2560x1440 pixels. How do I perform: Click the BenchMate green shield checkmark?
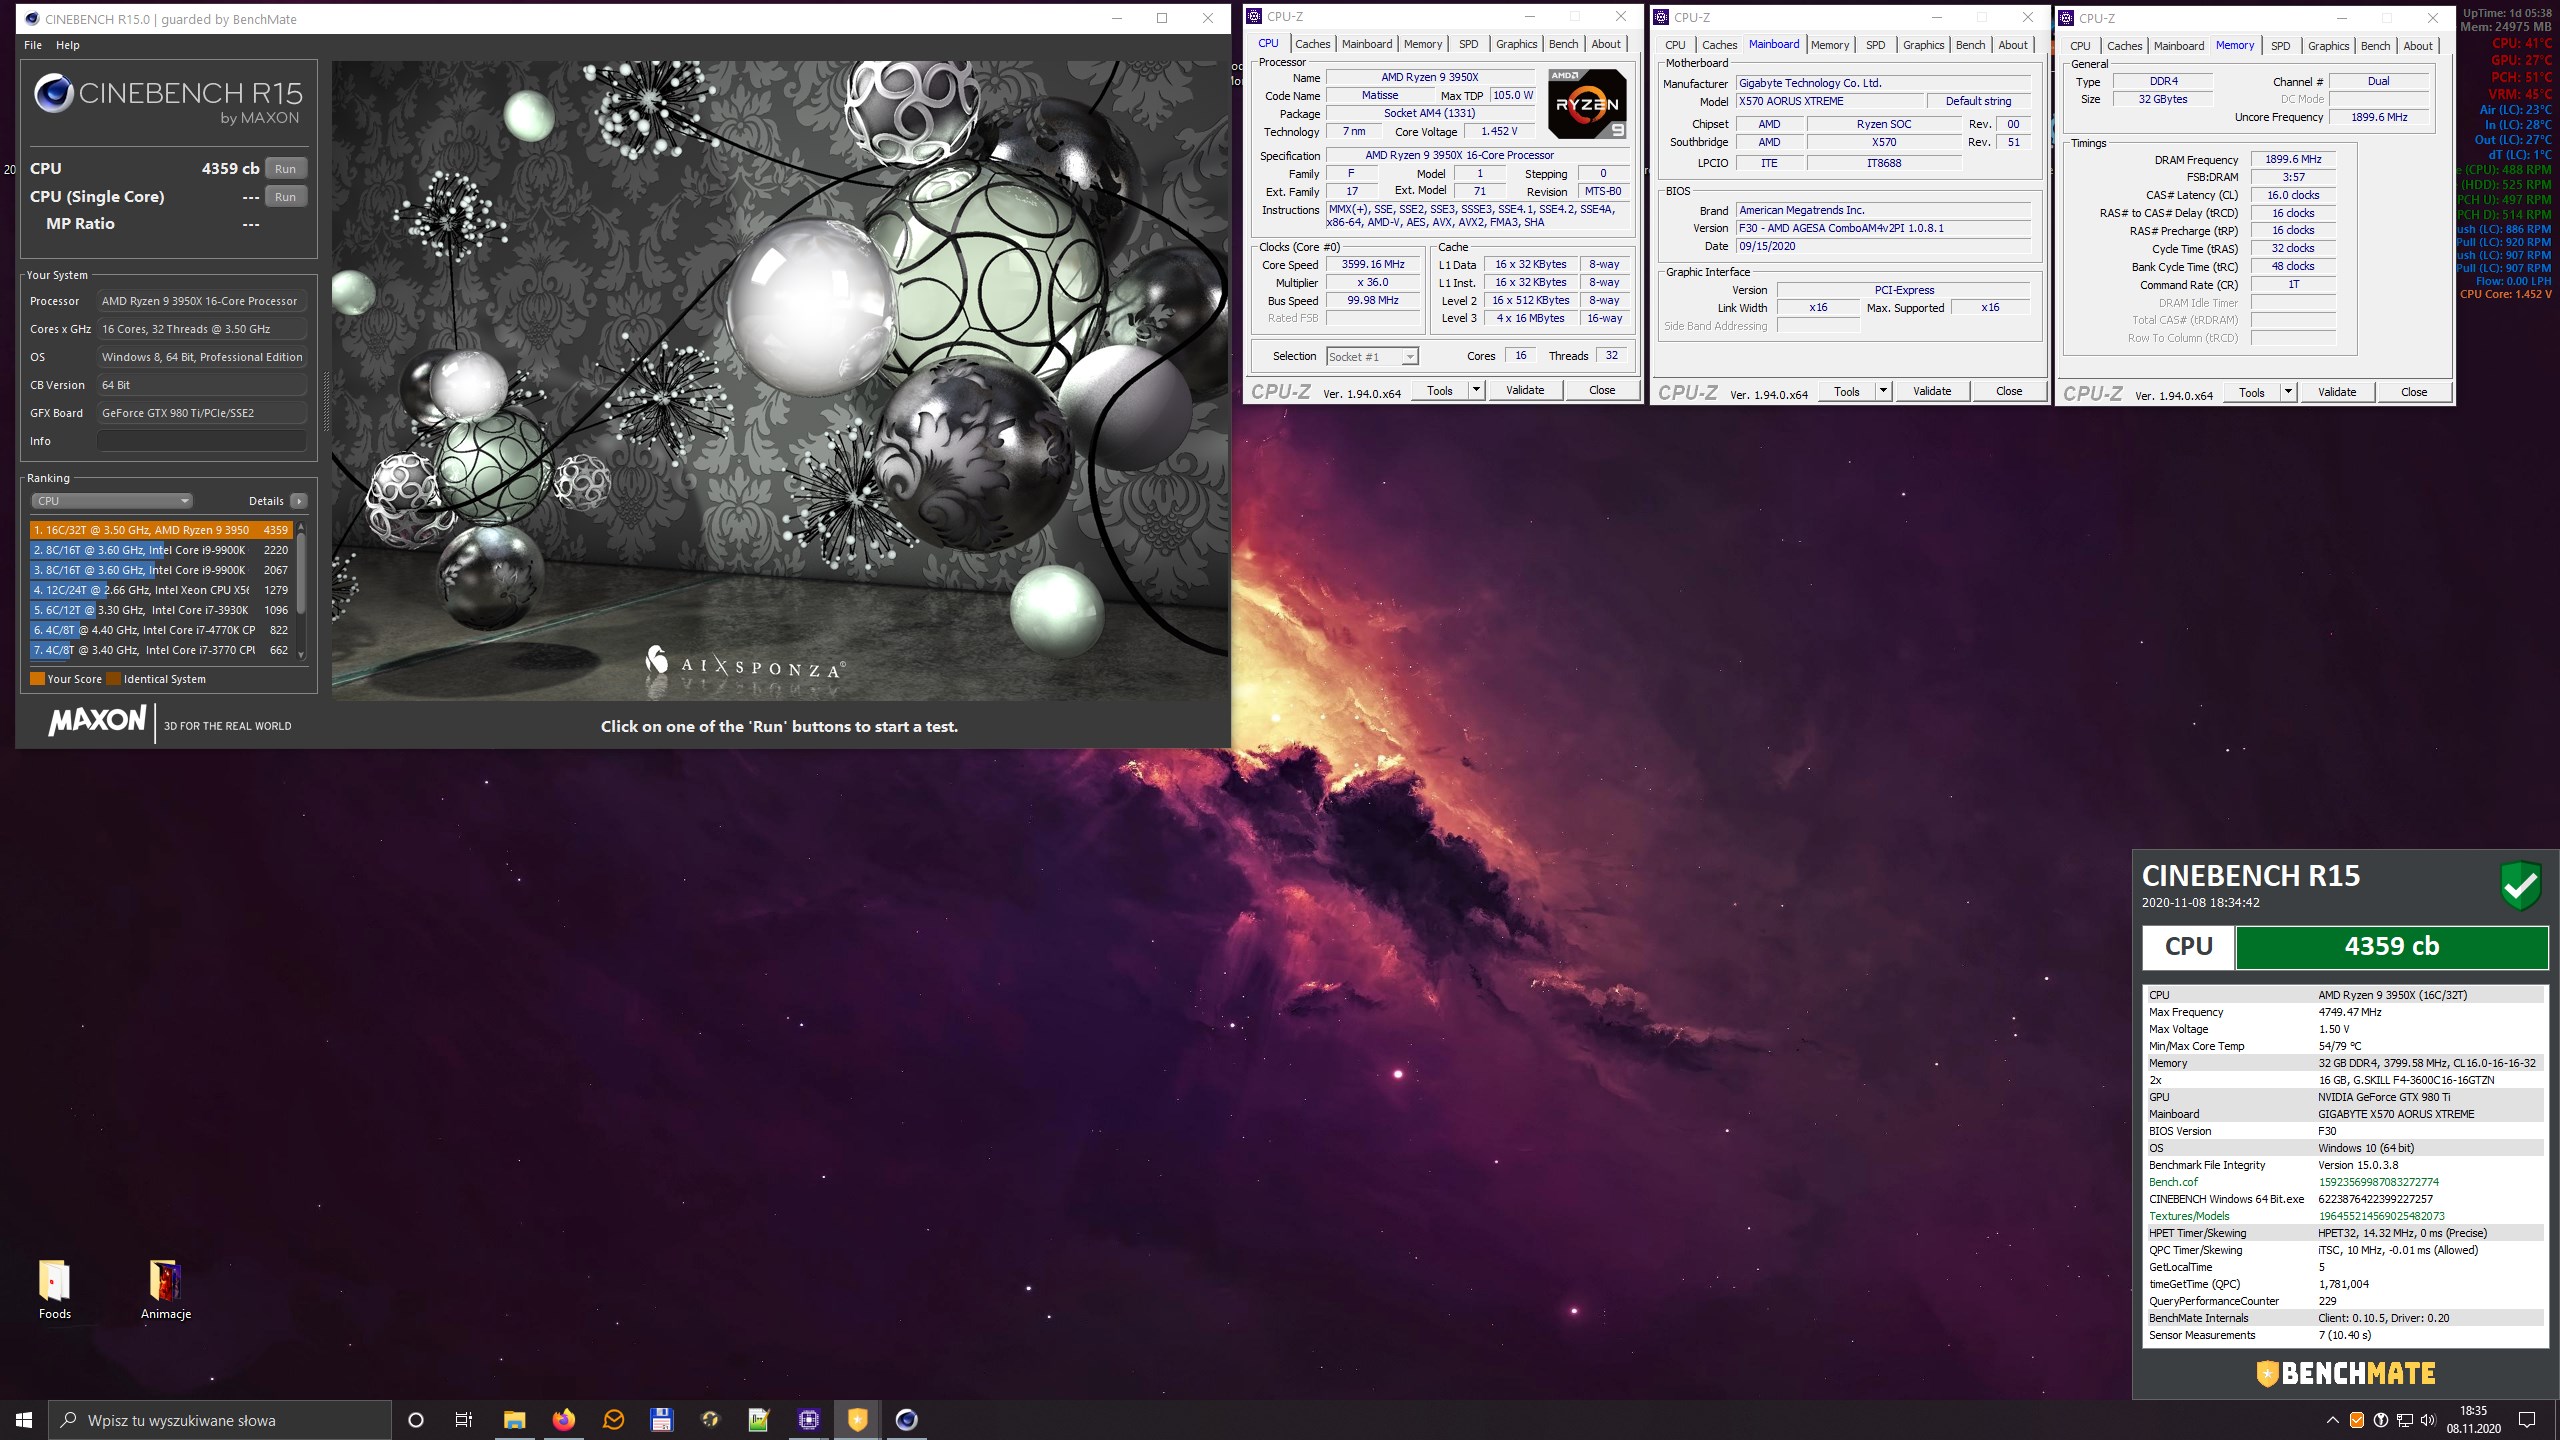(x=2520, y=885)
